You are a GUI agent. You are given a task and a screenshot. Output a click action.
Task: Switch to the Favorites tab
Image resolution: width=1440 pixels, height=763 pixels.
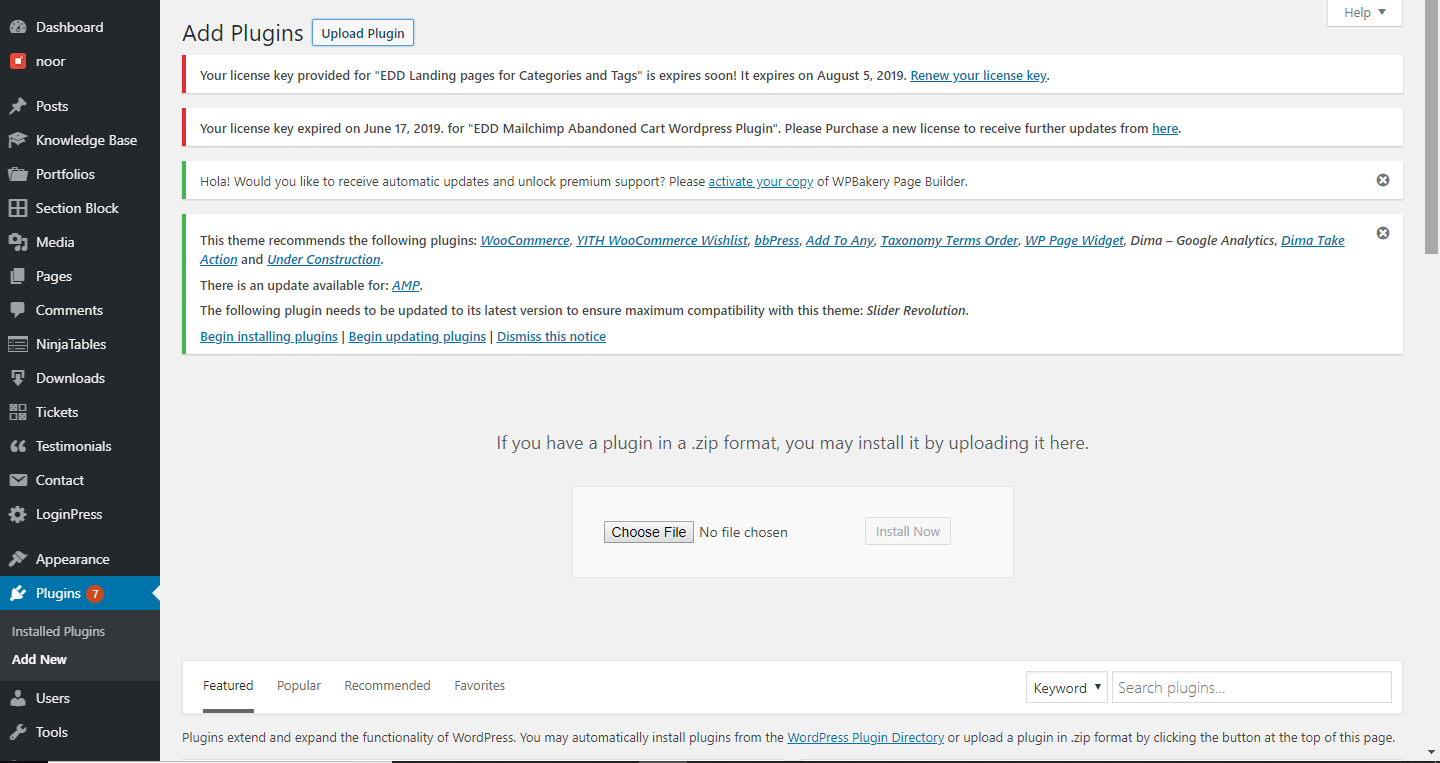[x=480, y=686]
